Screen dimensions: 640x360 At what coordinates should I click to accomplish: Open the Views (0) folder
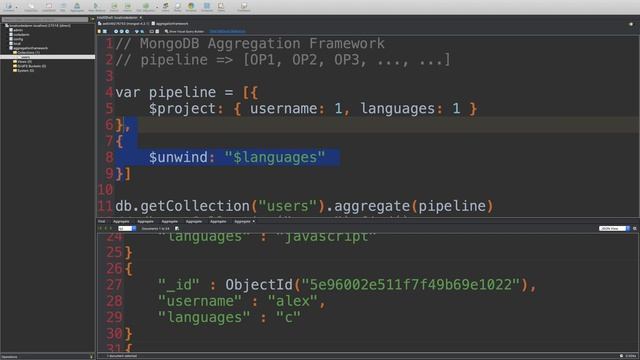[x=22, y=62]
